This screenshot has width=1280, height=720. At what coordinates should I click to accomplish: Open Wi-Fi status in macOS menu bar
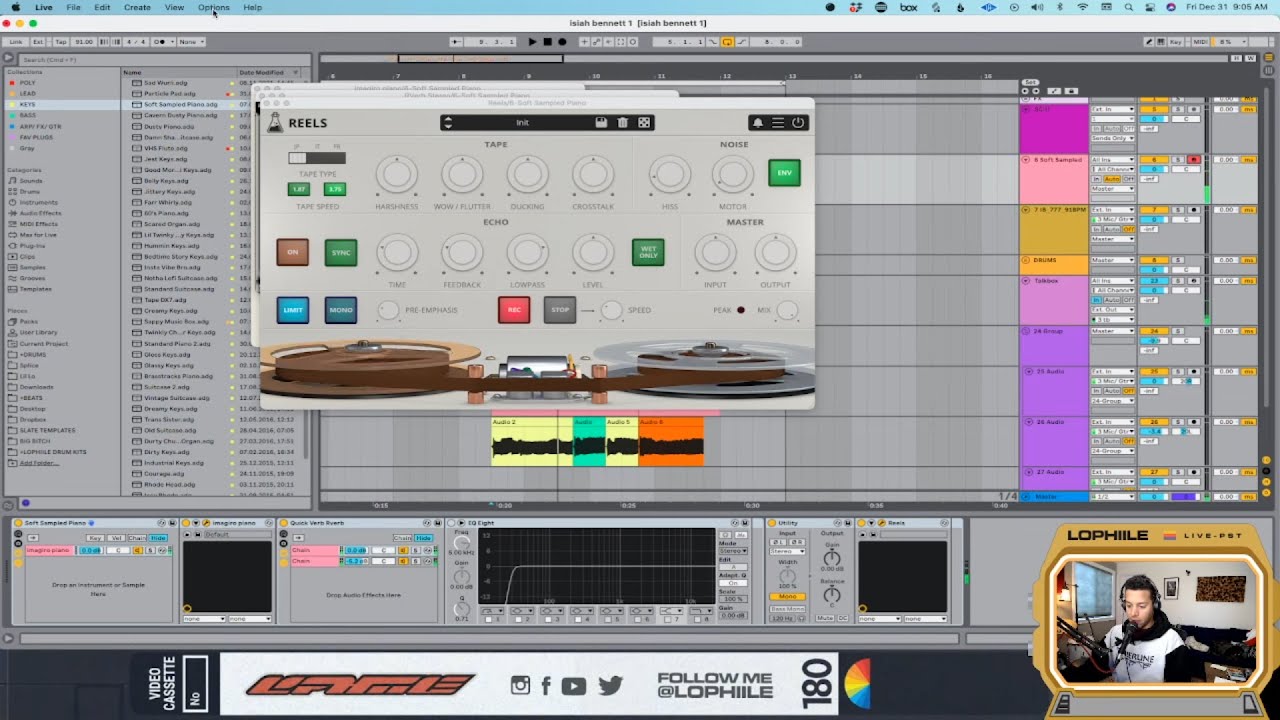1082,7
